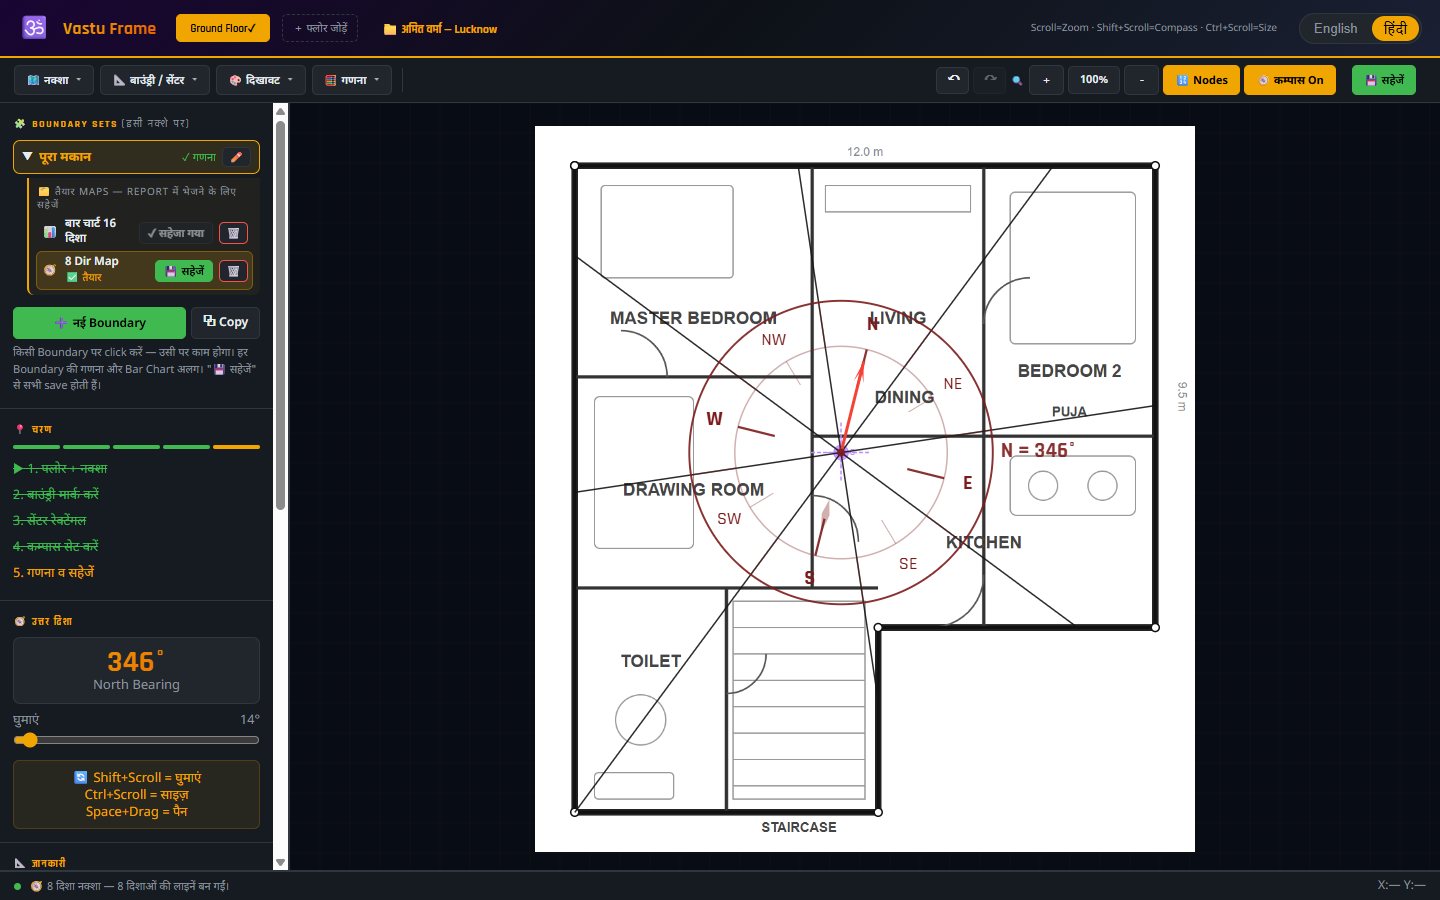
Task: Click the green सहेजें button in top toolbar
Action: point(1384,80)
